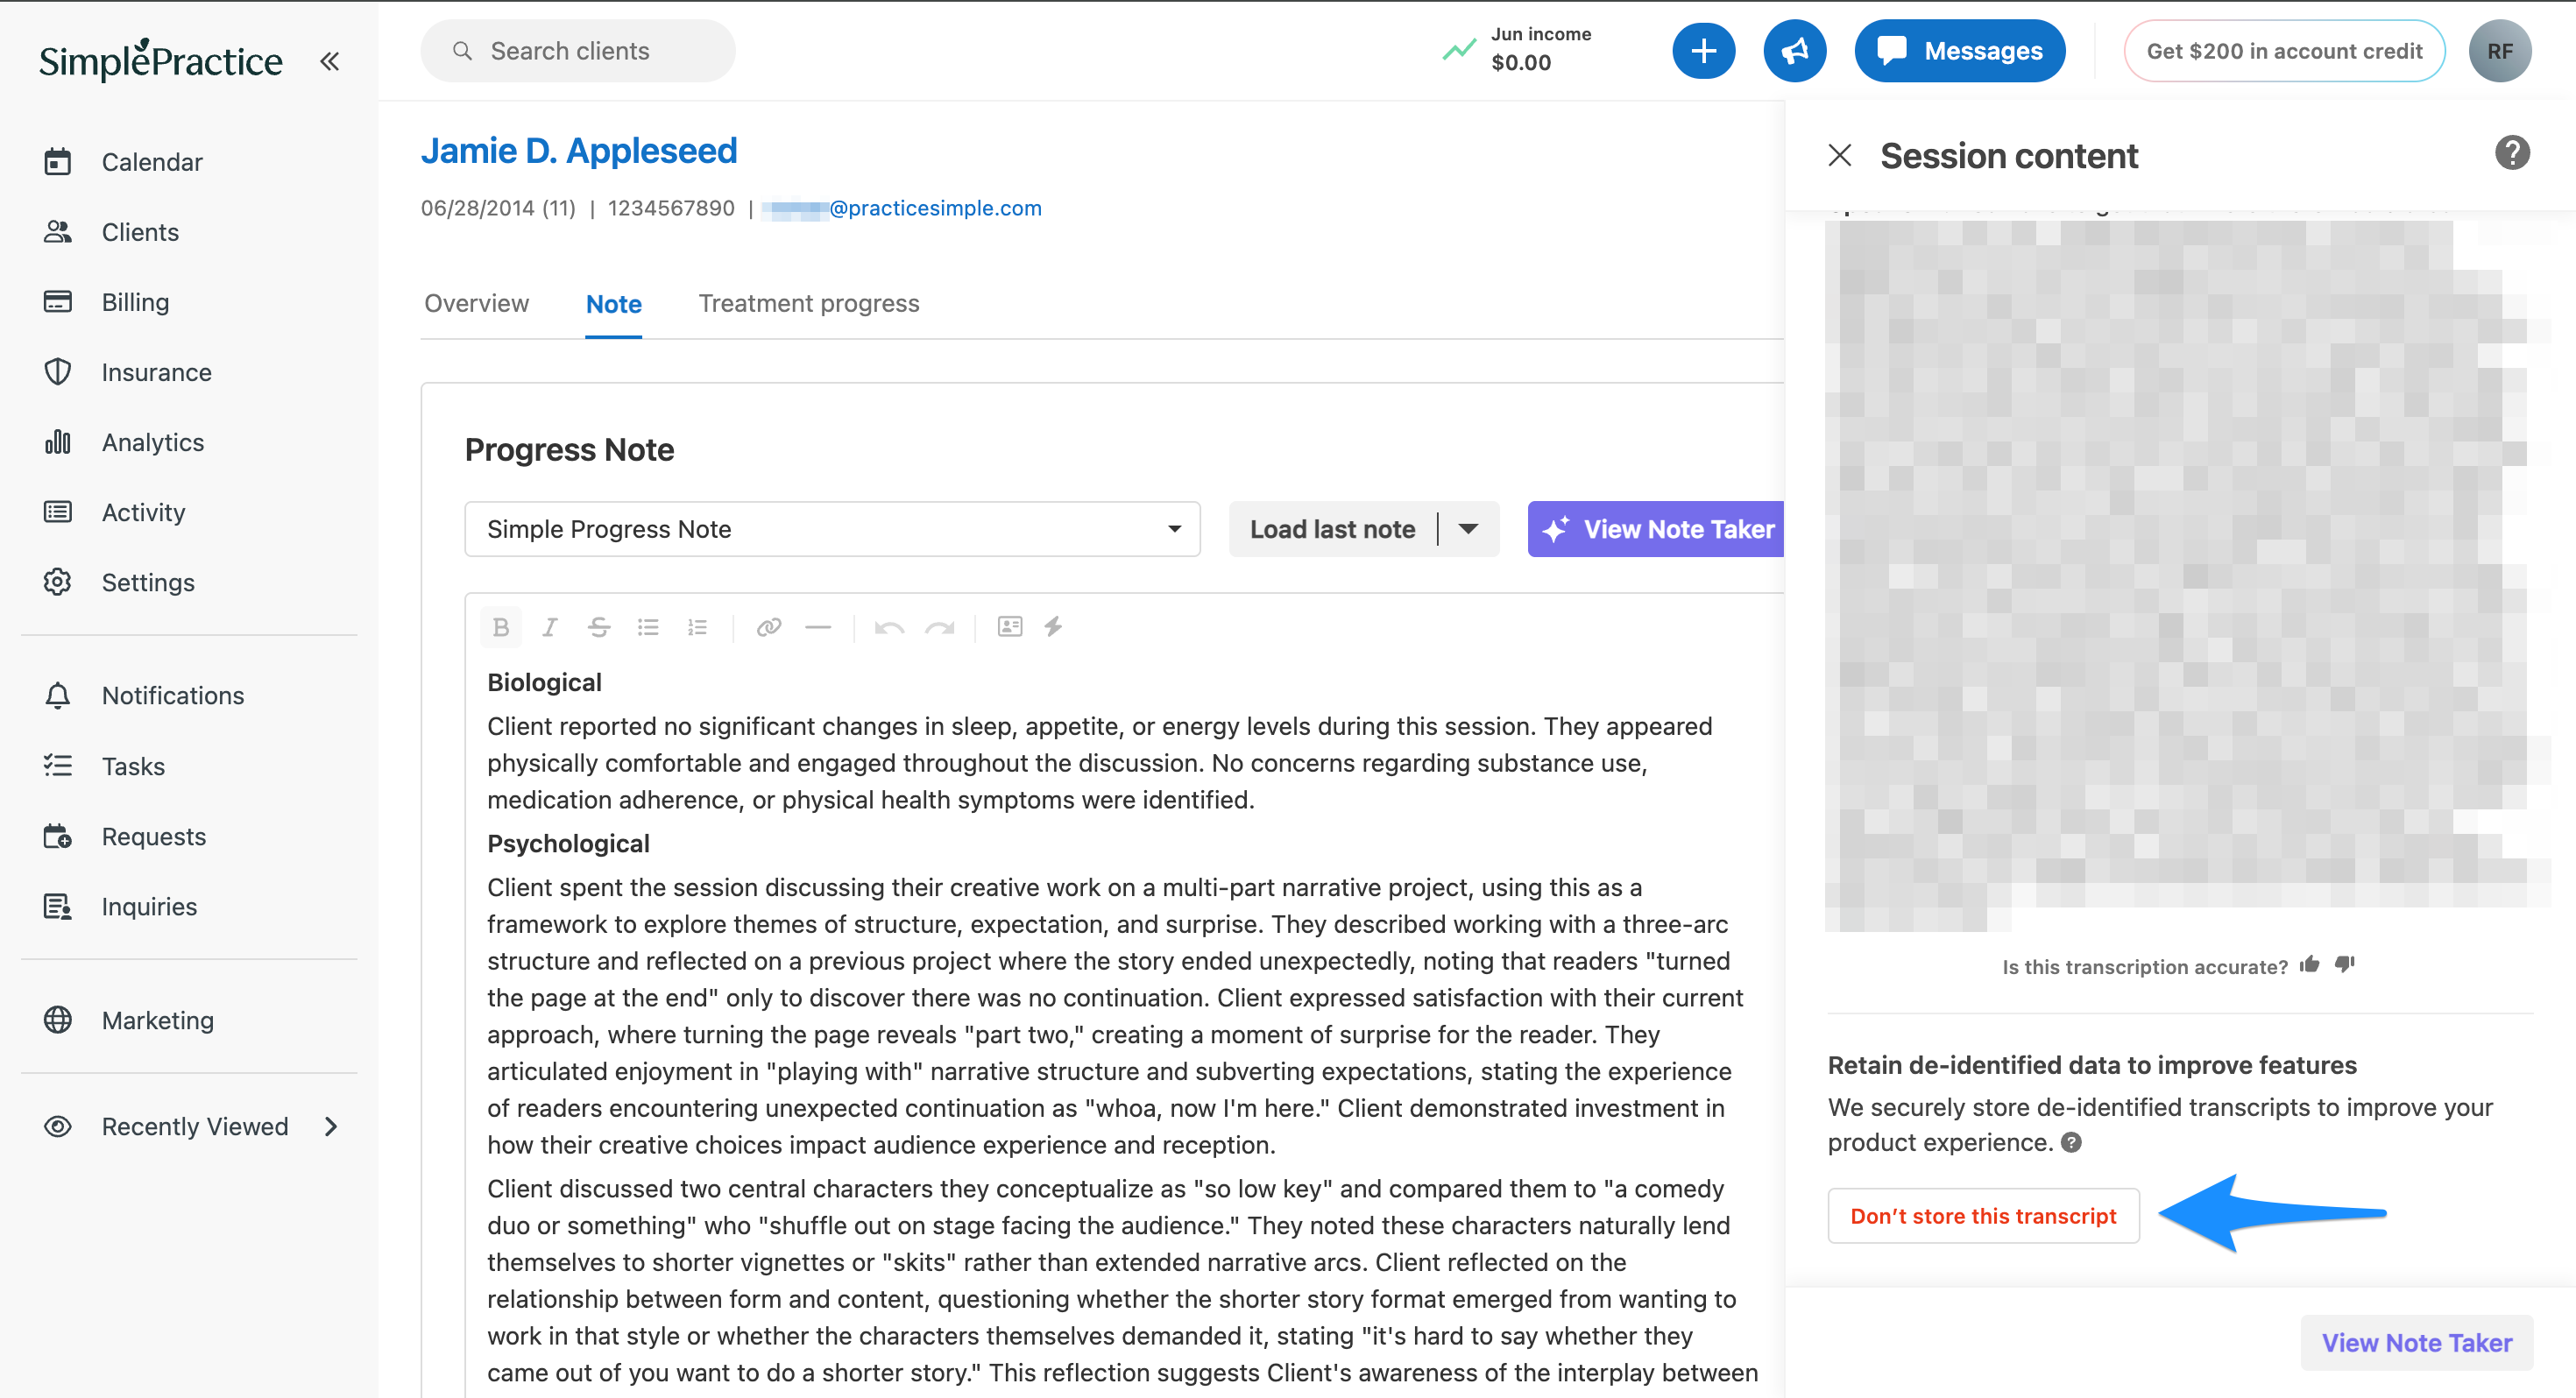
Task: Focus the Search clients field
Action: [578, 51]
